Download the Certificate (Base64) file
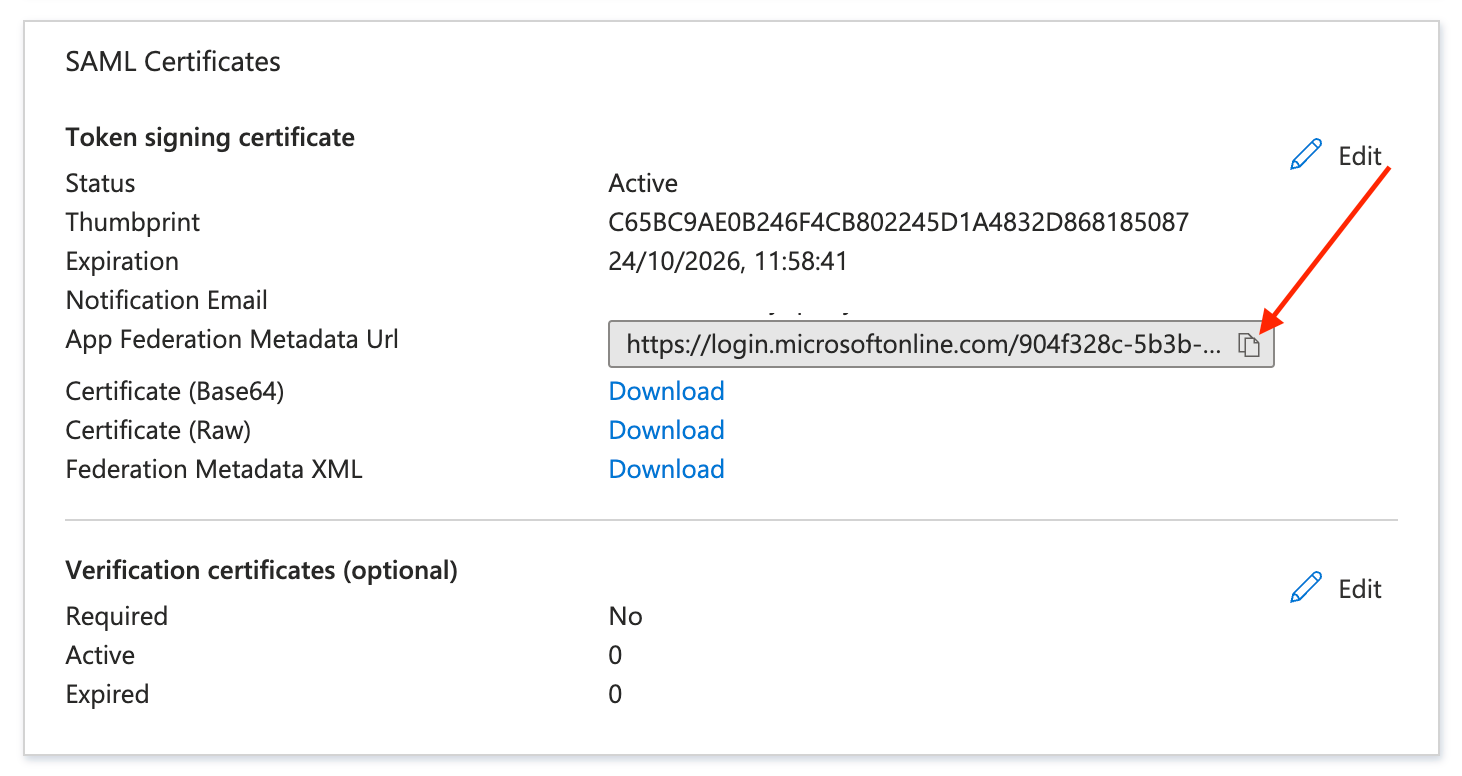The height and width of the screenshot is (776, 1462). coord(666,391)
